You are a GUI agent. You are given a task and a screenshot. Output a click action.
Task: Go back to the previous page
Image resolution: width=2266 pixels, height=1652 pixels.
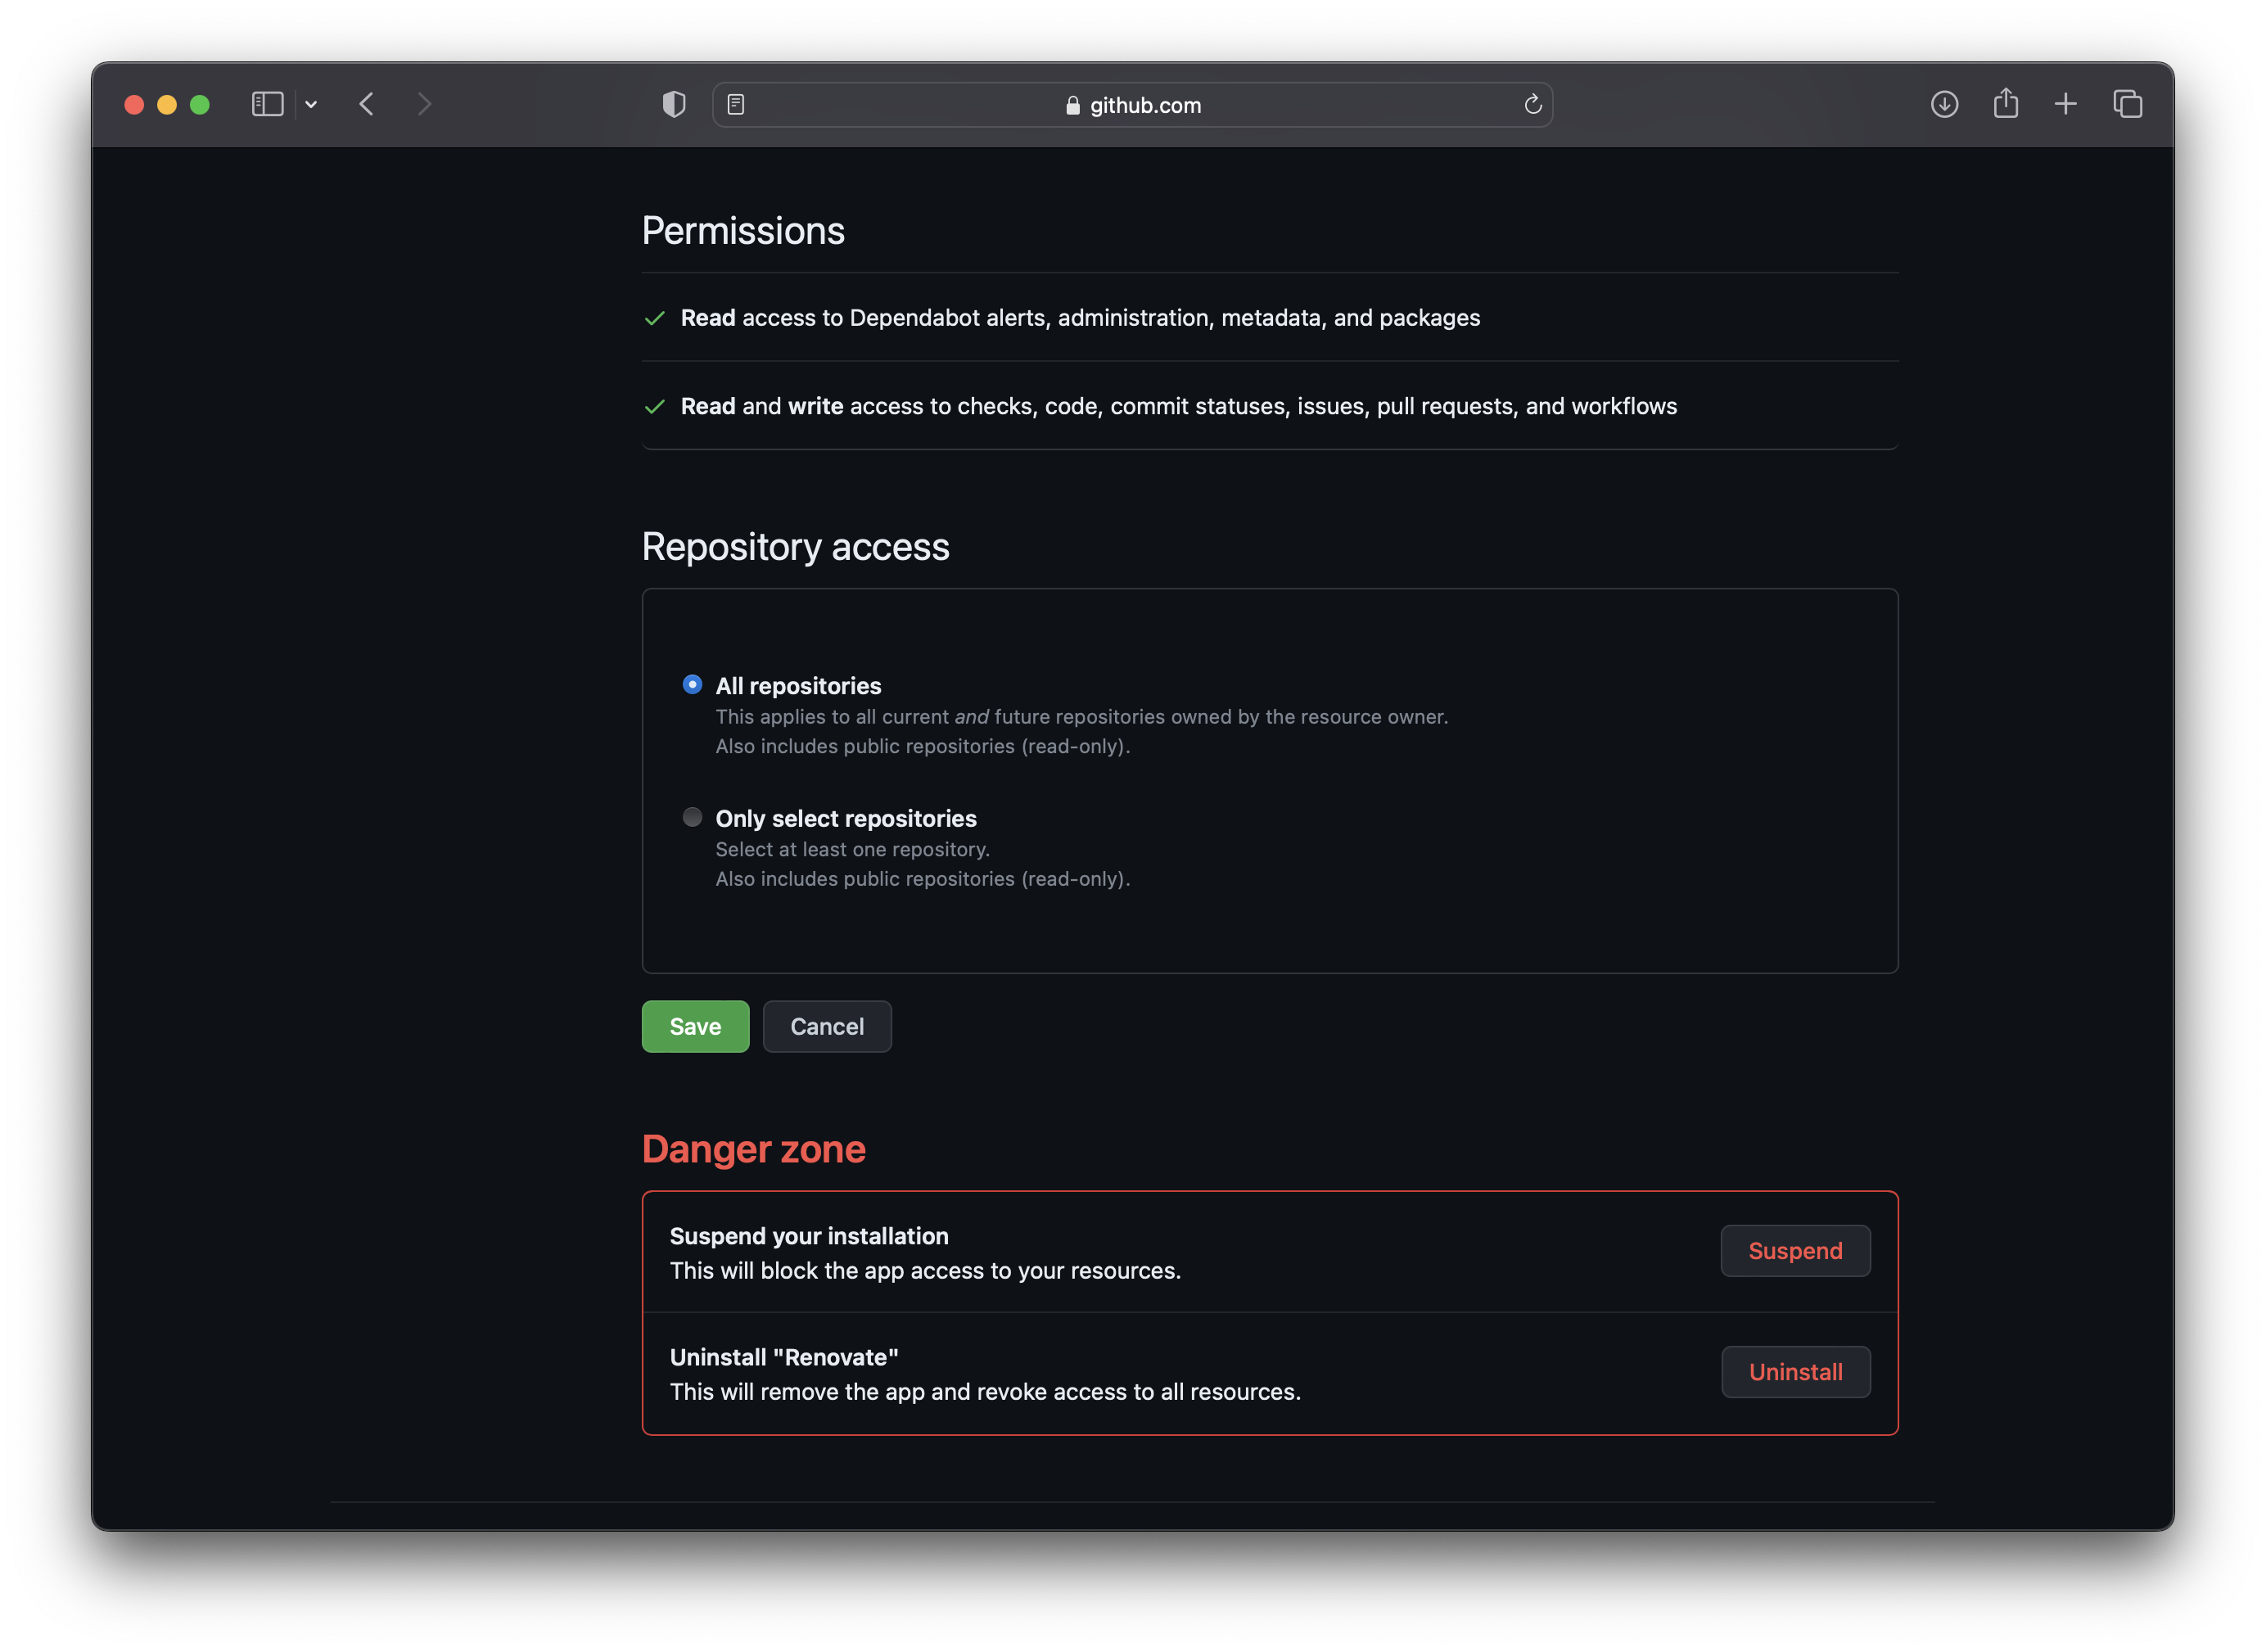pyautogui.click(x=367, y=104)
